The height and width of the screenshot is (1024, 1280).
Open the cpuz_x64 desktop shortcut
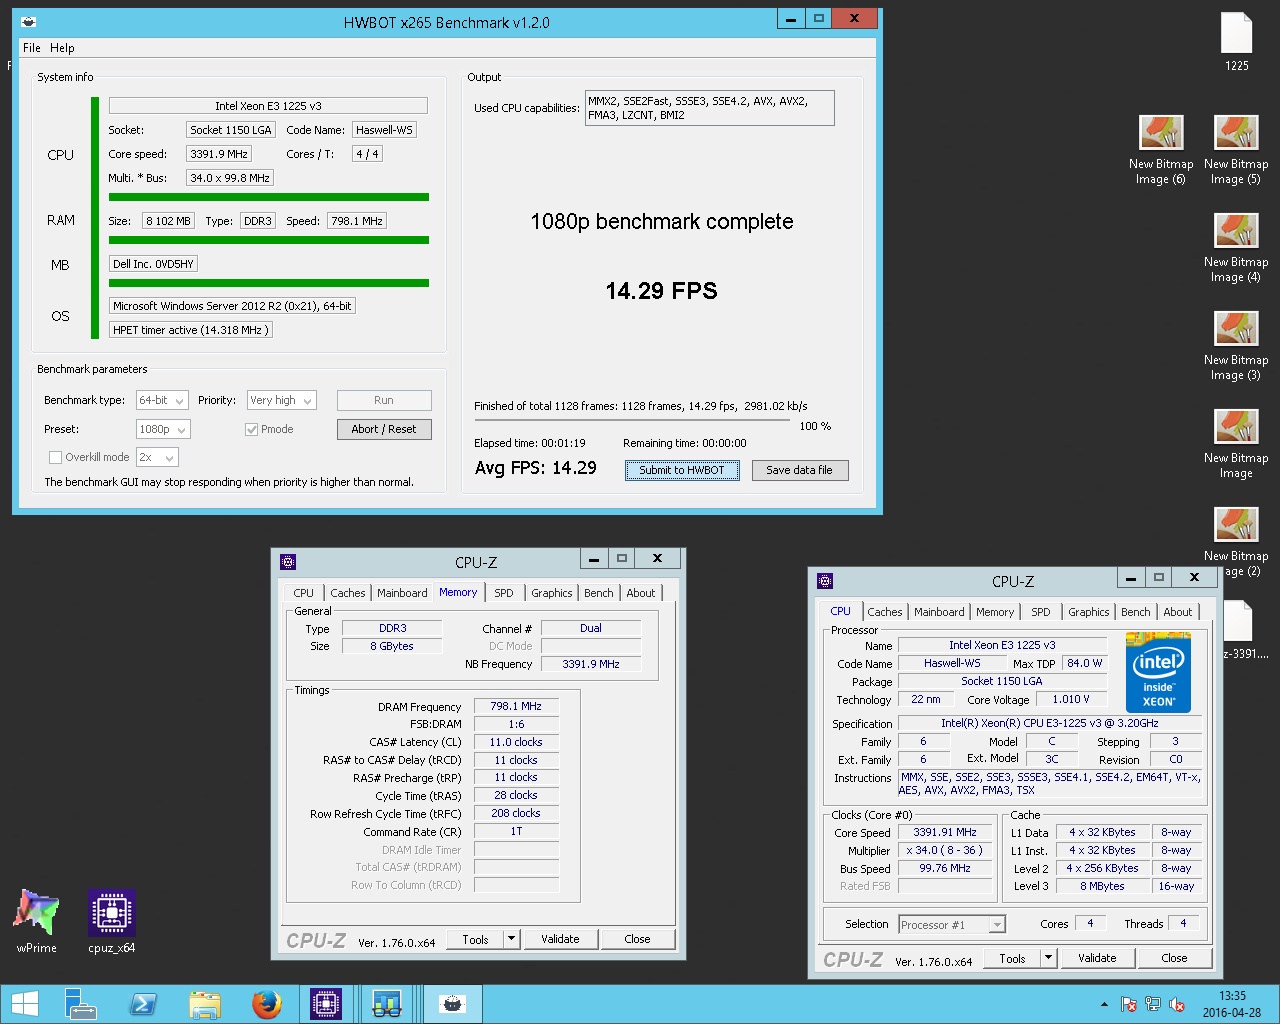click(x=111, y=920)
